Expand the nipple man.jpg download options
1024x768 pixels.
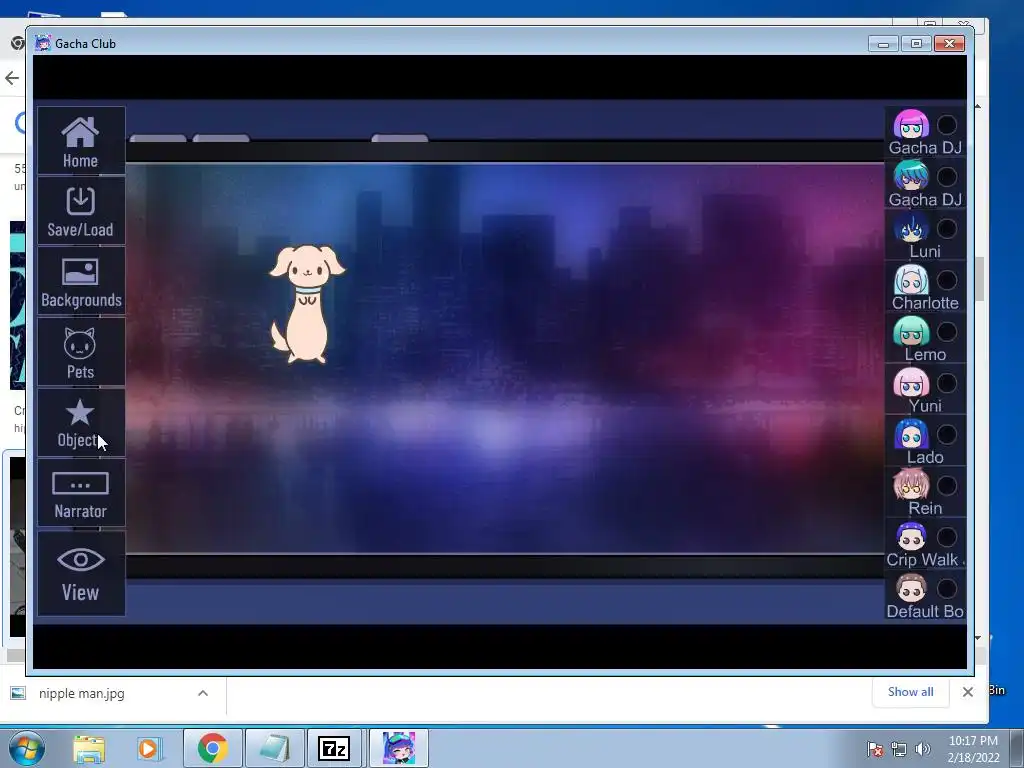(203, 694)
